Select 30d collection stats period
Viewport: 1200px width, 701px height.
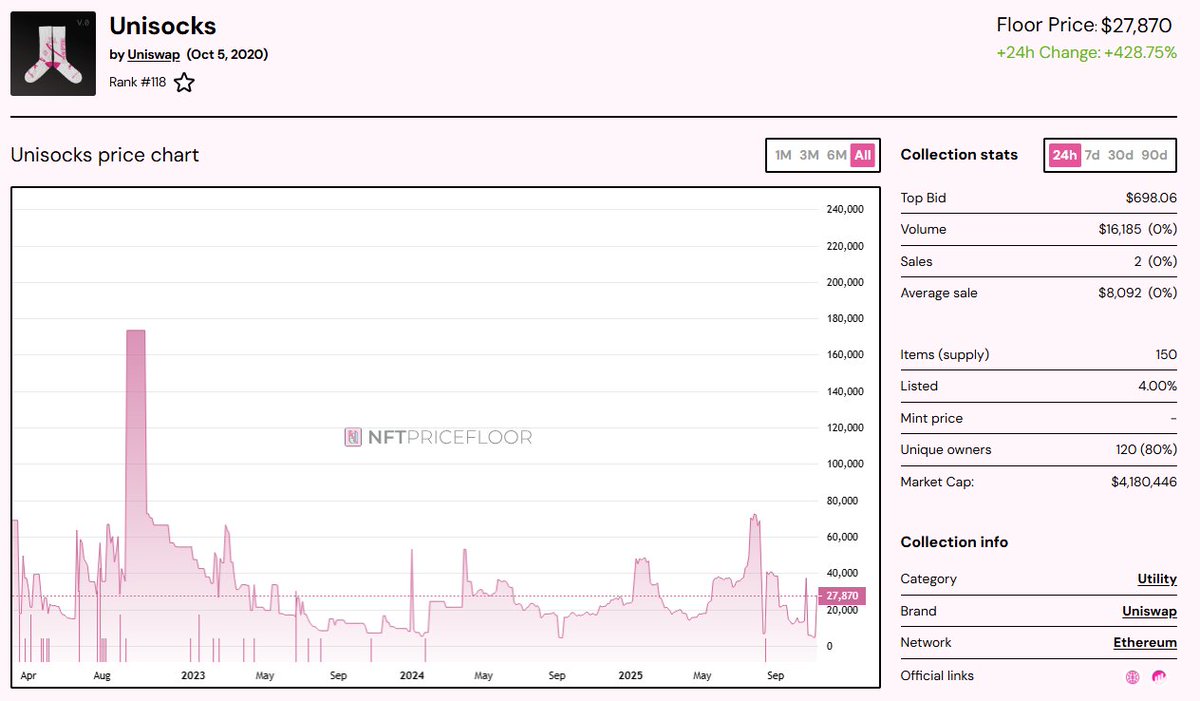pos(1120,155)
